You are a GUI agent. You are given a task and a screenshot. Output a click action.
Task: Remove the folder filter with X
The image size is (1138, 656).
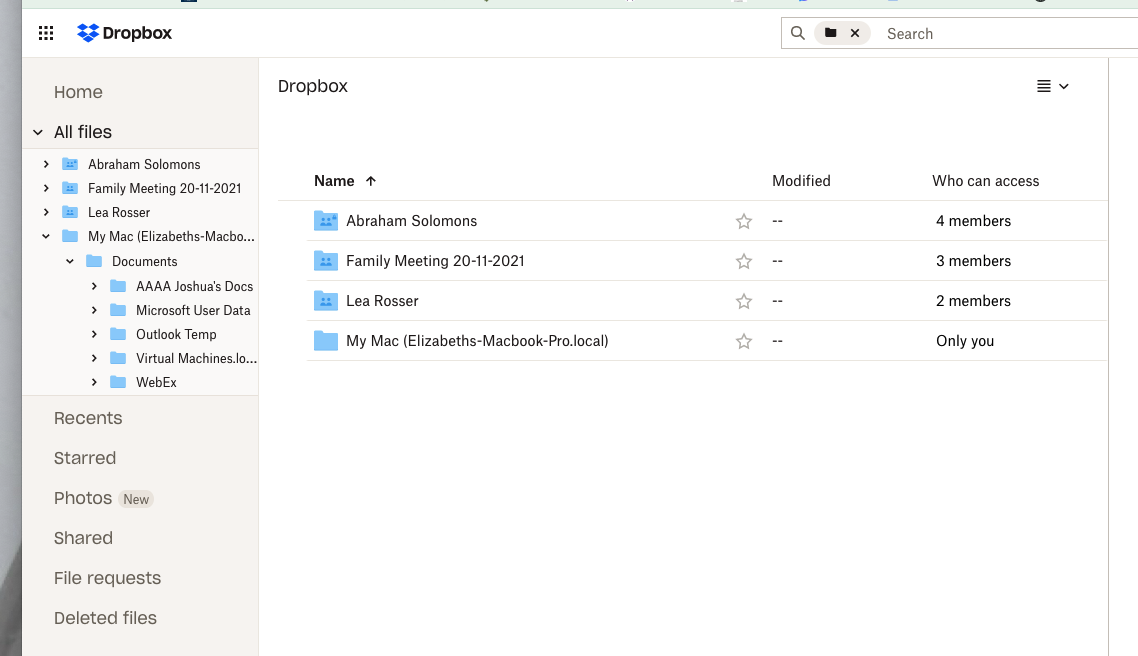click(855, 33)
